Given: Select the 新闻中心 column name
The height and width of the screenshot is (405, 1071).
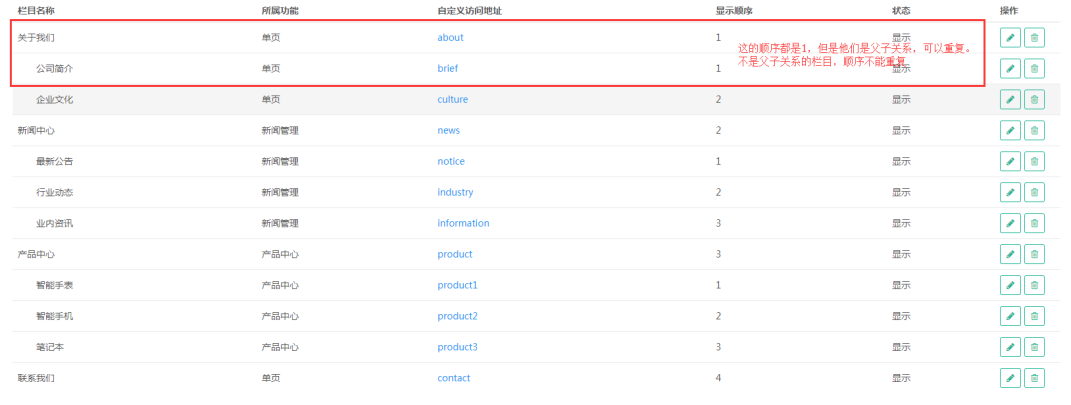Looking at the screenshot, I should point(35,131).
